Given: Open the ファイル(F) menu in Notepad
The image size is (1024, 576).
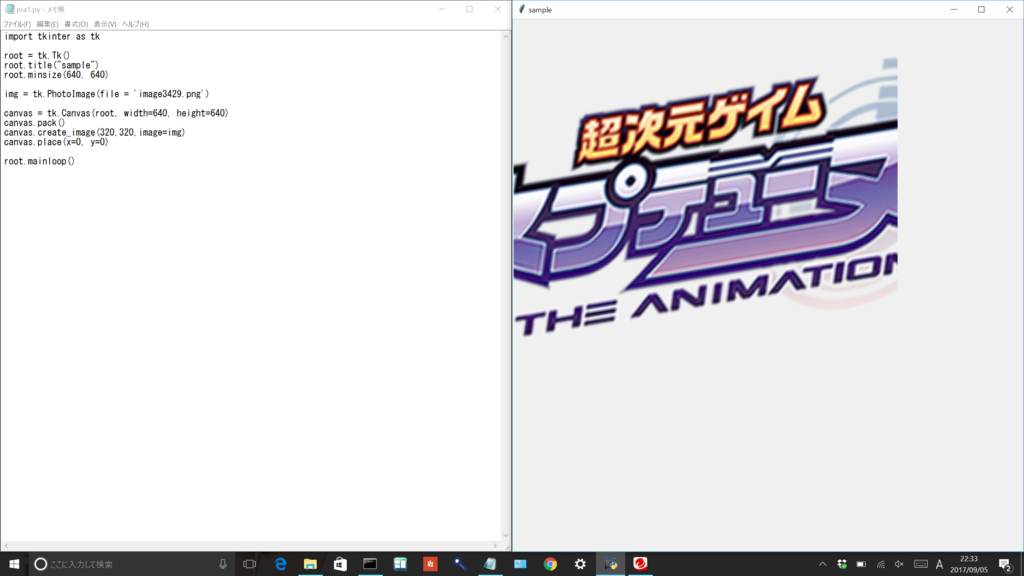Looking at the screenshot, I should tap(17, 24).
